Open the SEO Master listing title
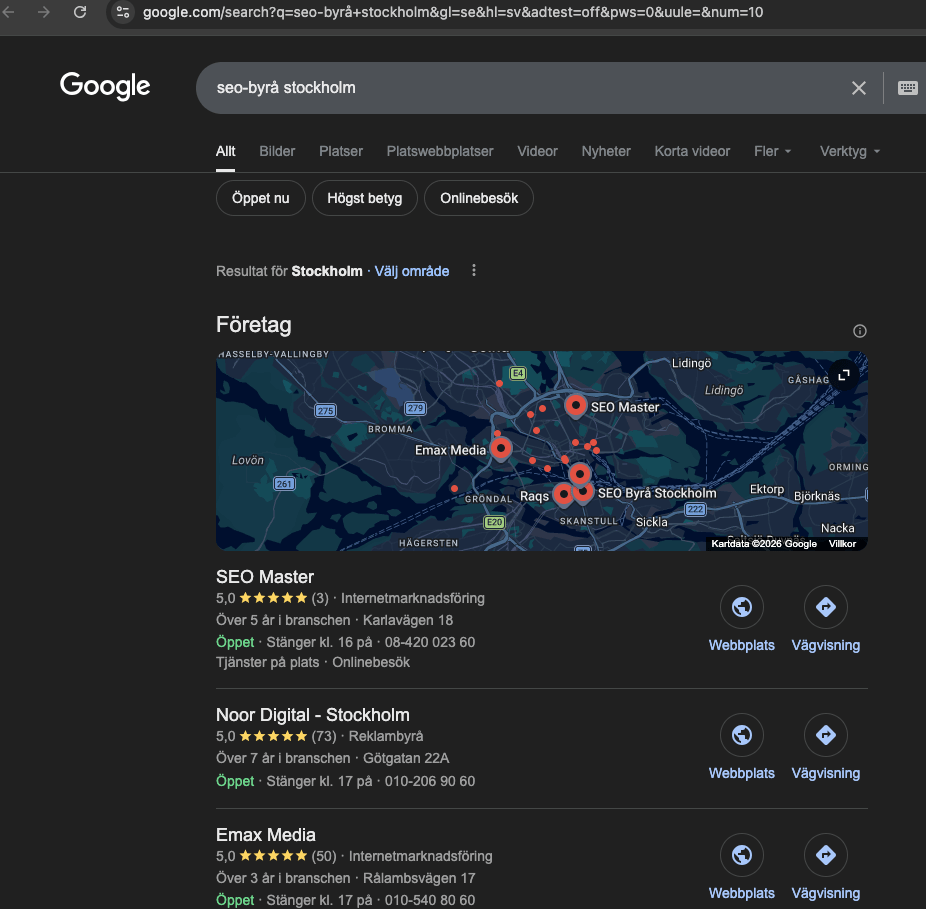The height and width of the screenshot is (909, 926). click(x=265, y=576)
